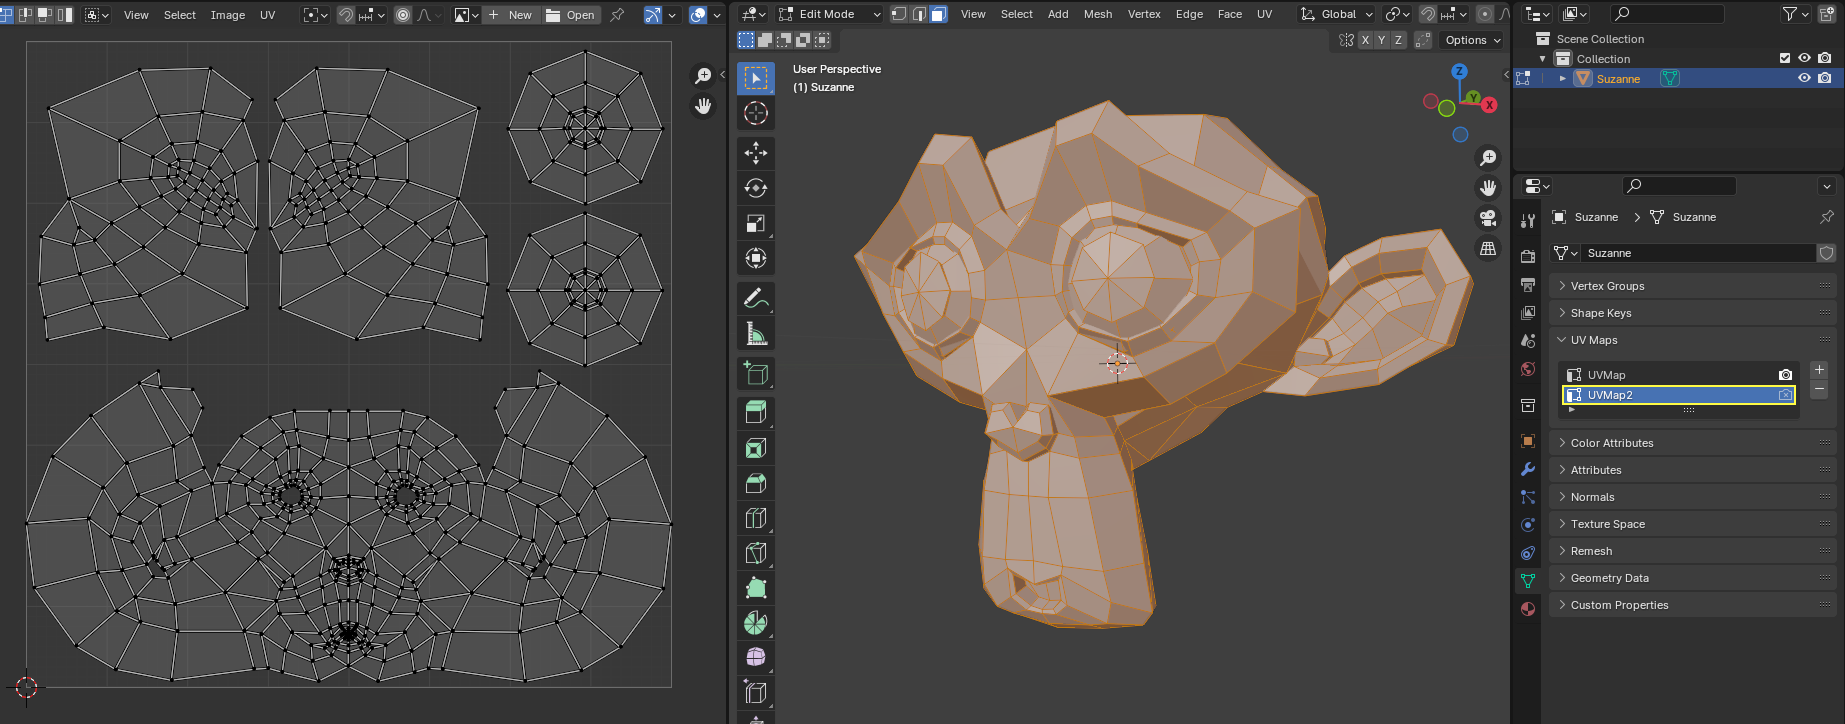1845x724 pixels.
Task: Hide Suzanne in viewport via eye icon
Action: [x=1804, y=78]
